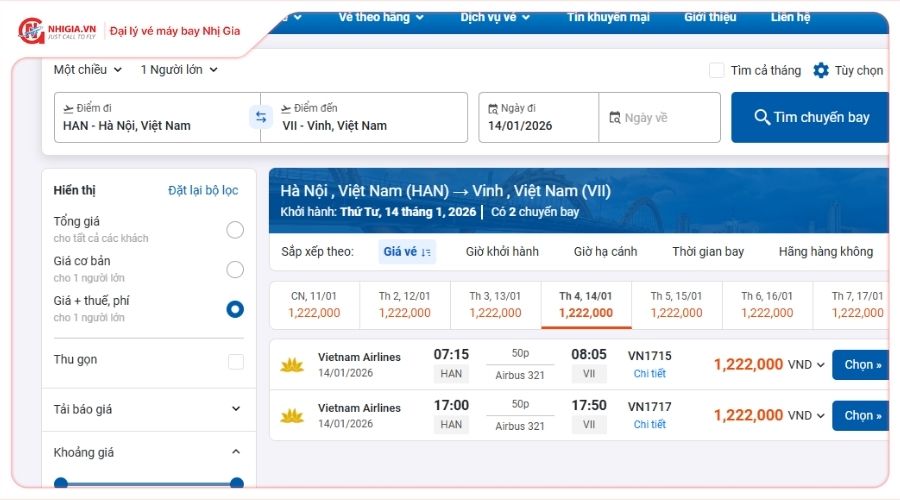Screen dimensions: 900x500
Task: Select the Th 6, 16/01 date tab
Action: point(767,305)
